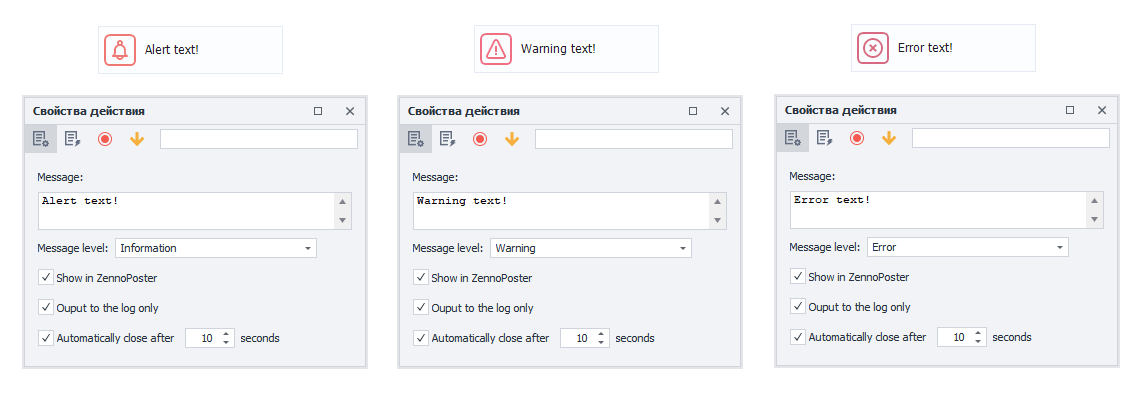Expand the Message level dropdown showing Warning
Viewport: 1141px width, 398px height.
[x=591, y=248]
